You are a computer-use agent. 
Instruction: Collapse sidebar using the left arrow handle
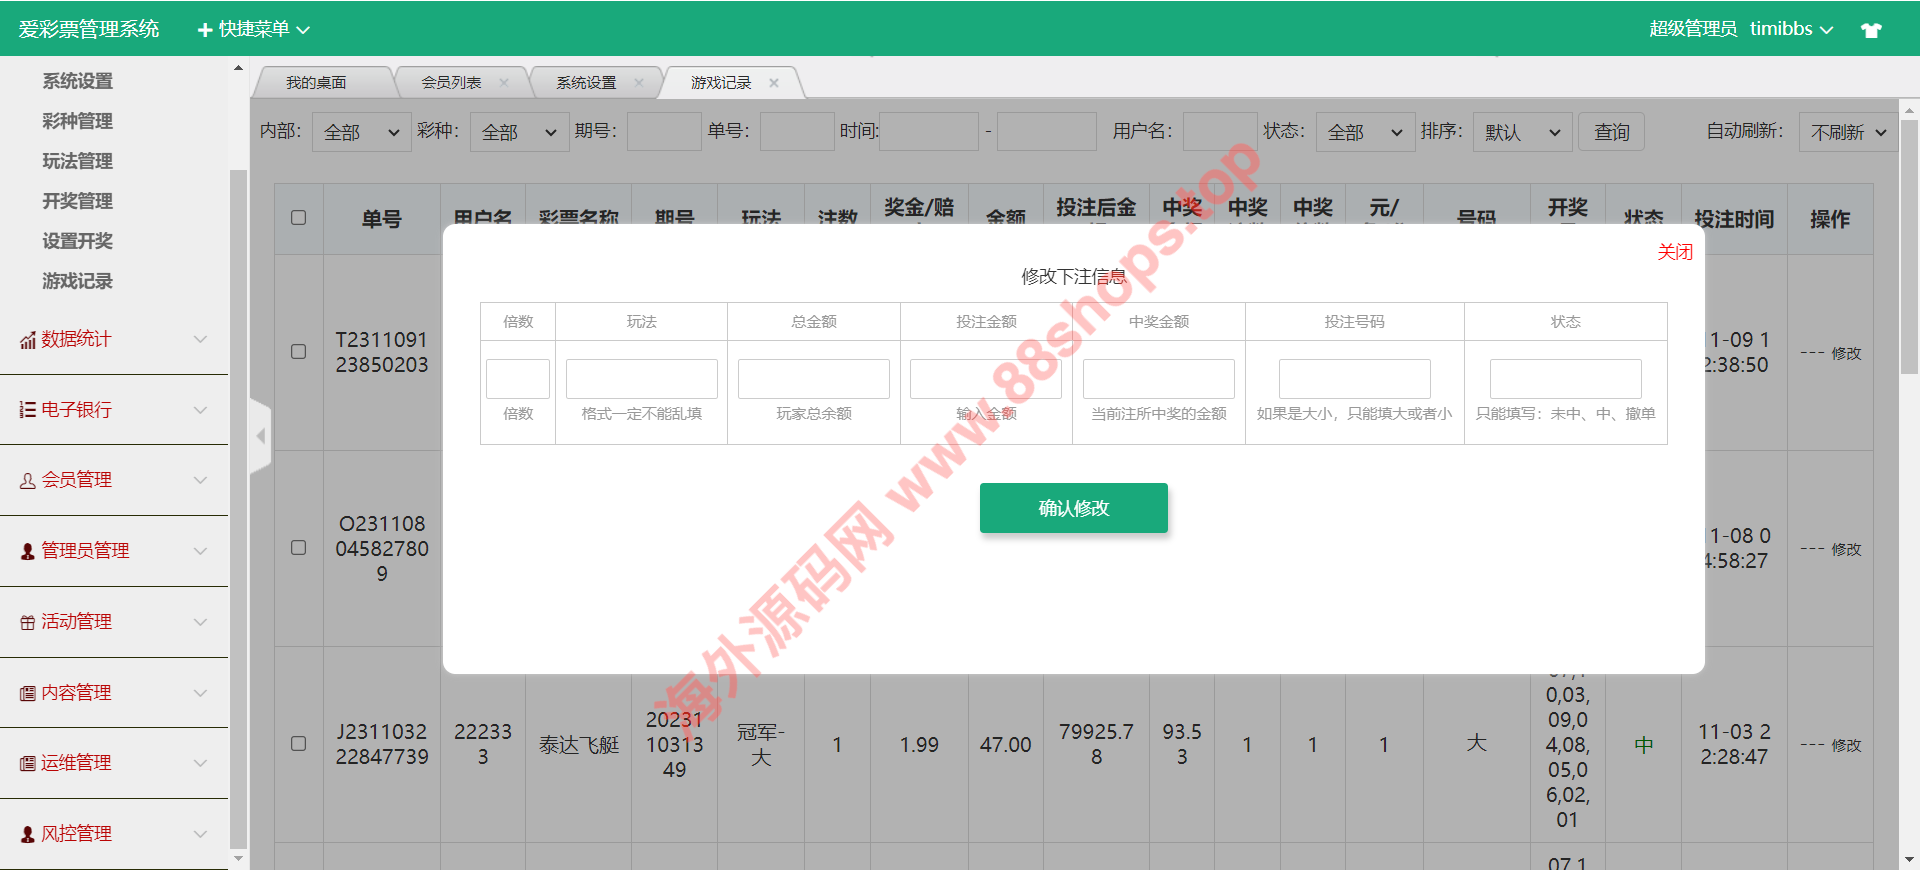(261, 436)
